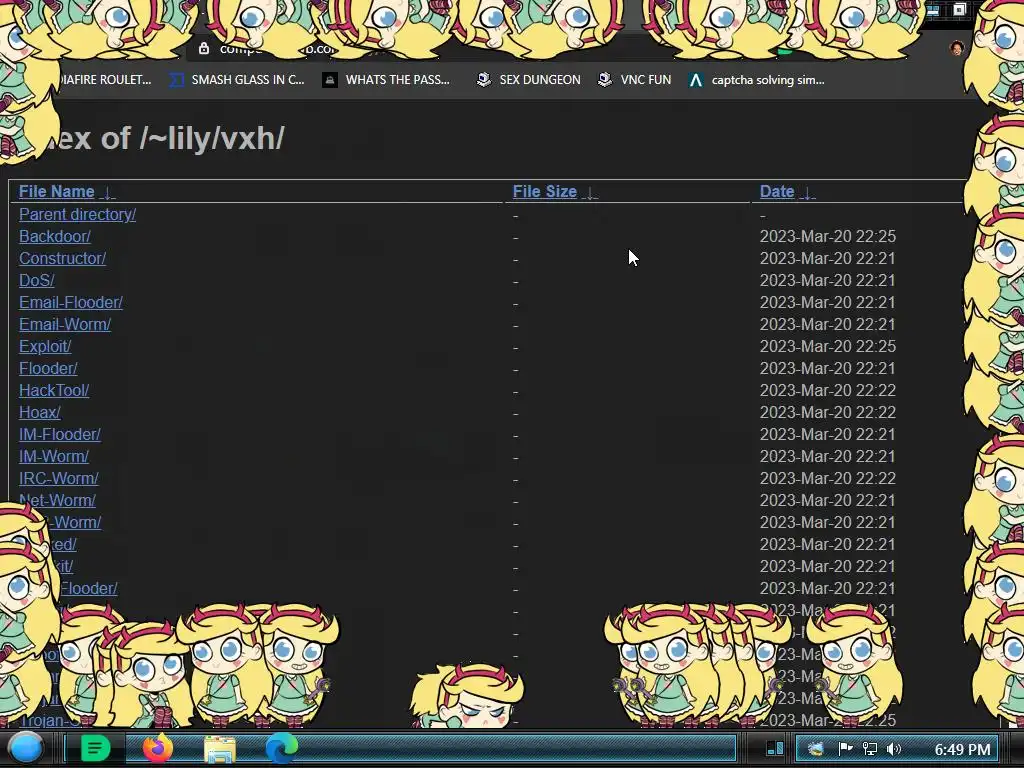Open the HackTool/ folder link
The width and height of the screenshot is (1024, 768).
(x=54, y=391)
